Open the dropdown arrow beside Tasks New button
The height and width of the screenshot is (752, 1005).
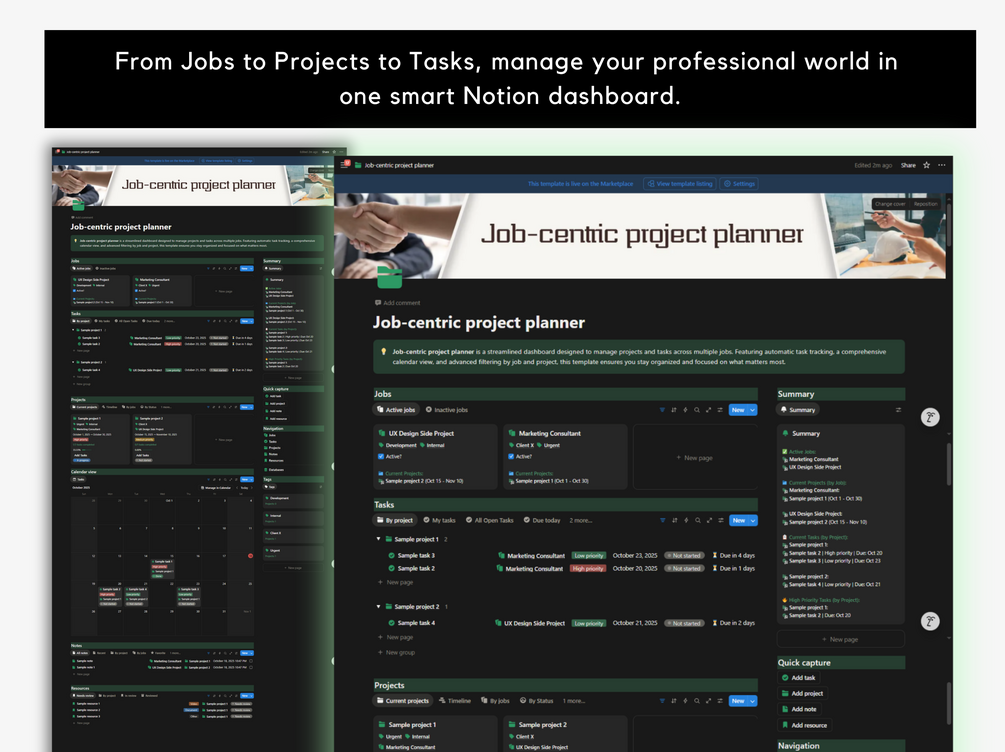click(753, 521)
